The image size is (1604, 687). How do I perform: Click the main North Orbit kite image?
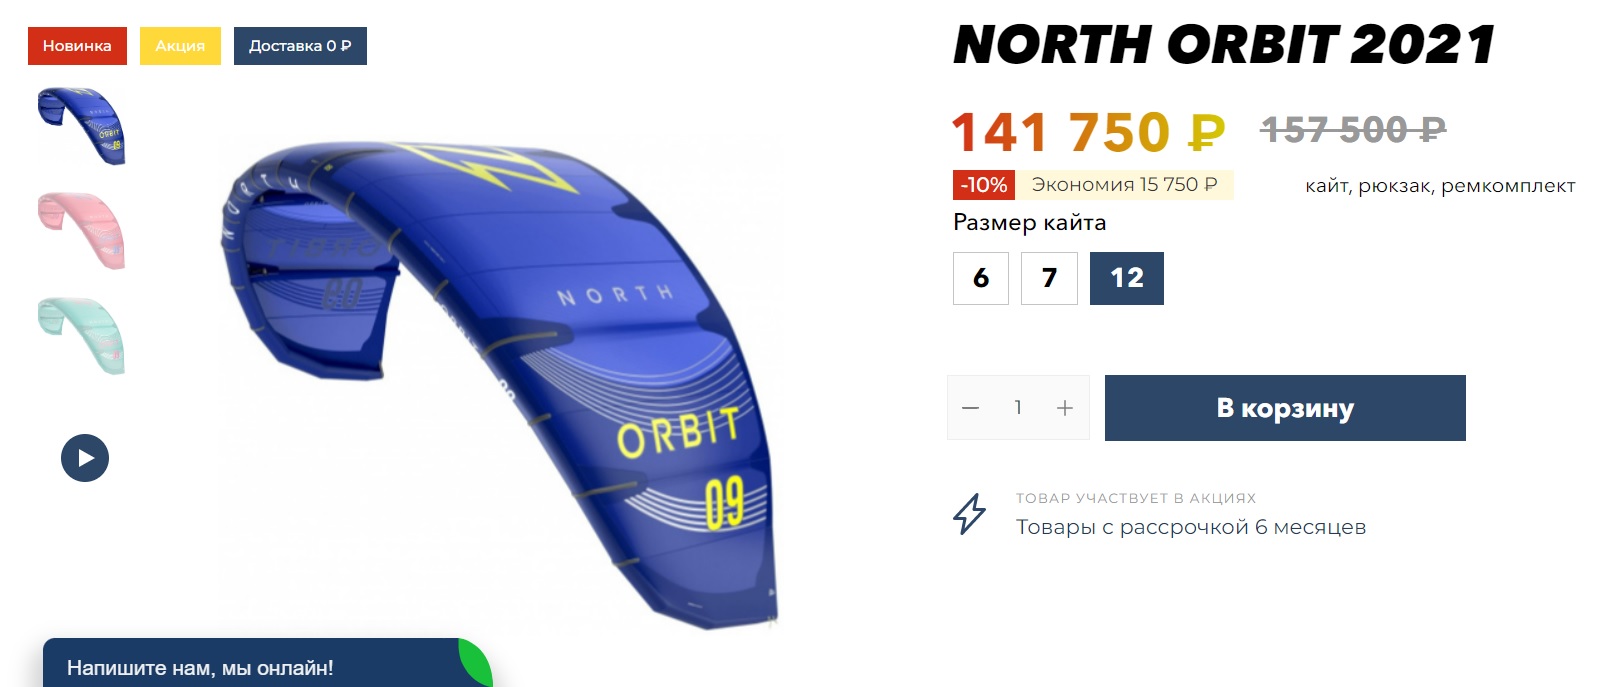pyautogui.click(x=500, y=385)
